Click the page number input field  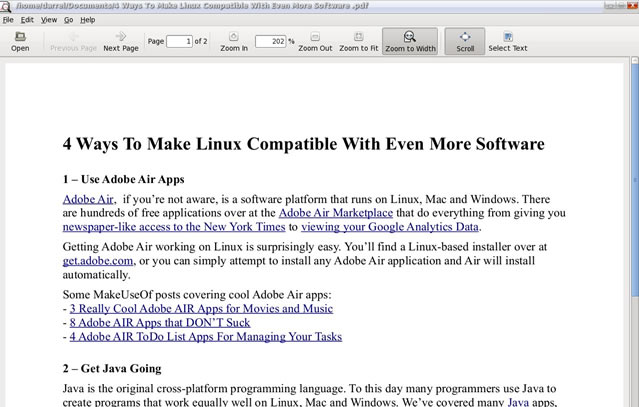(x=179, y=41)
